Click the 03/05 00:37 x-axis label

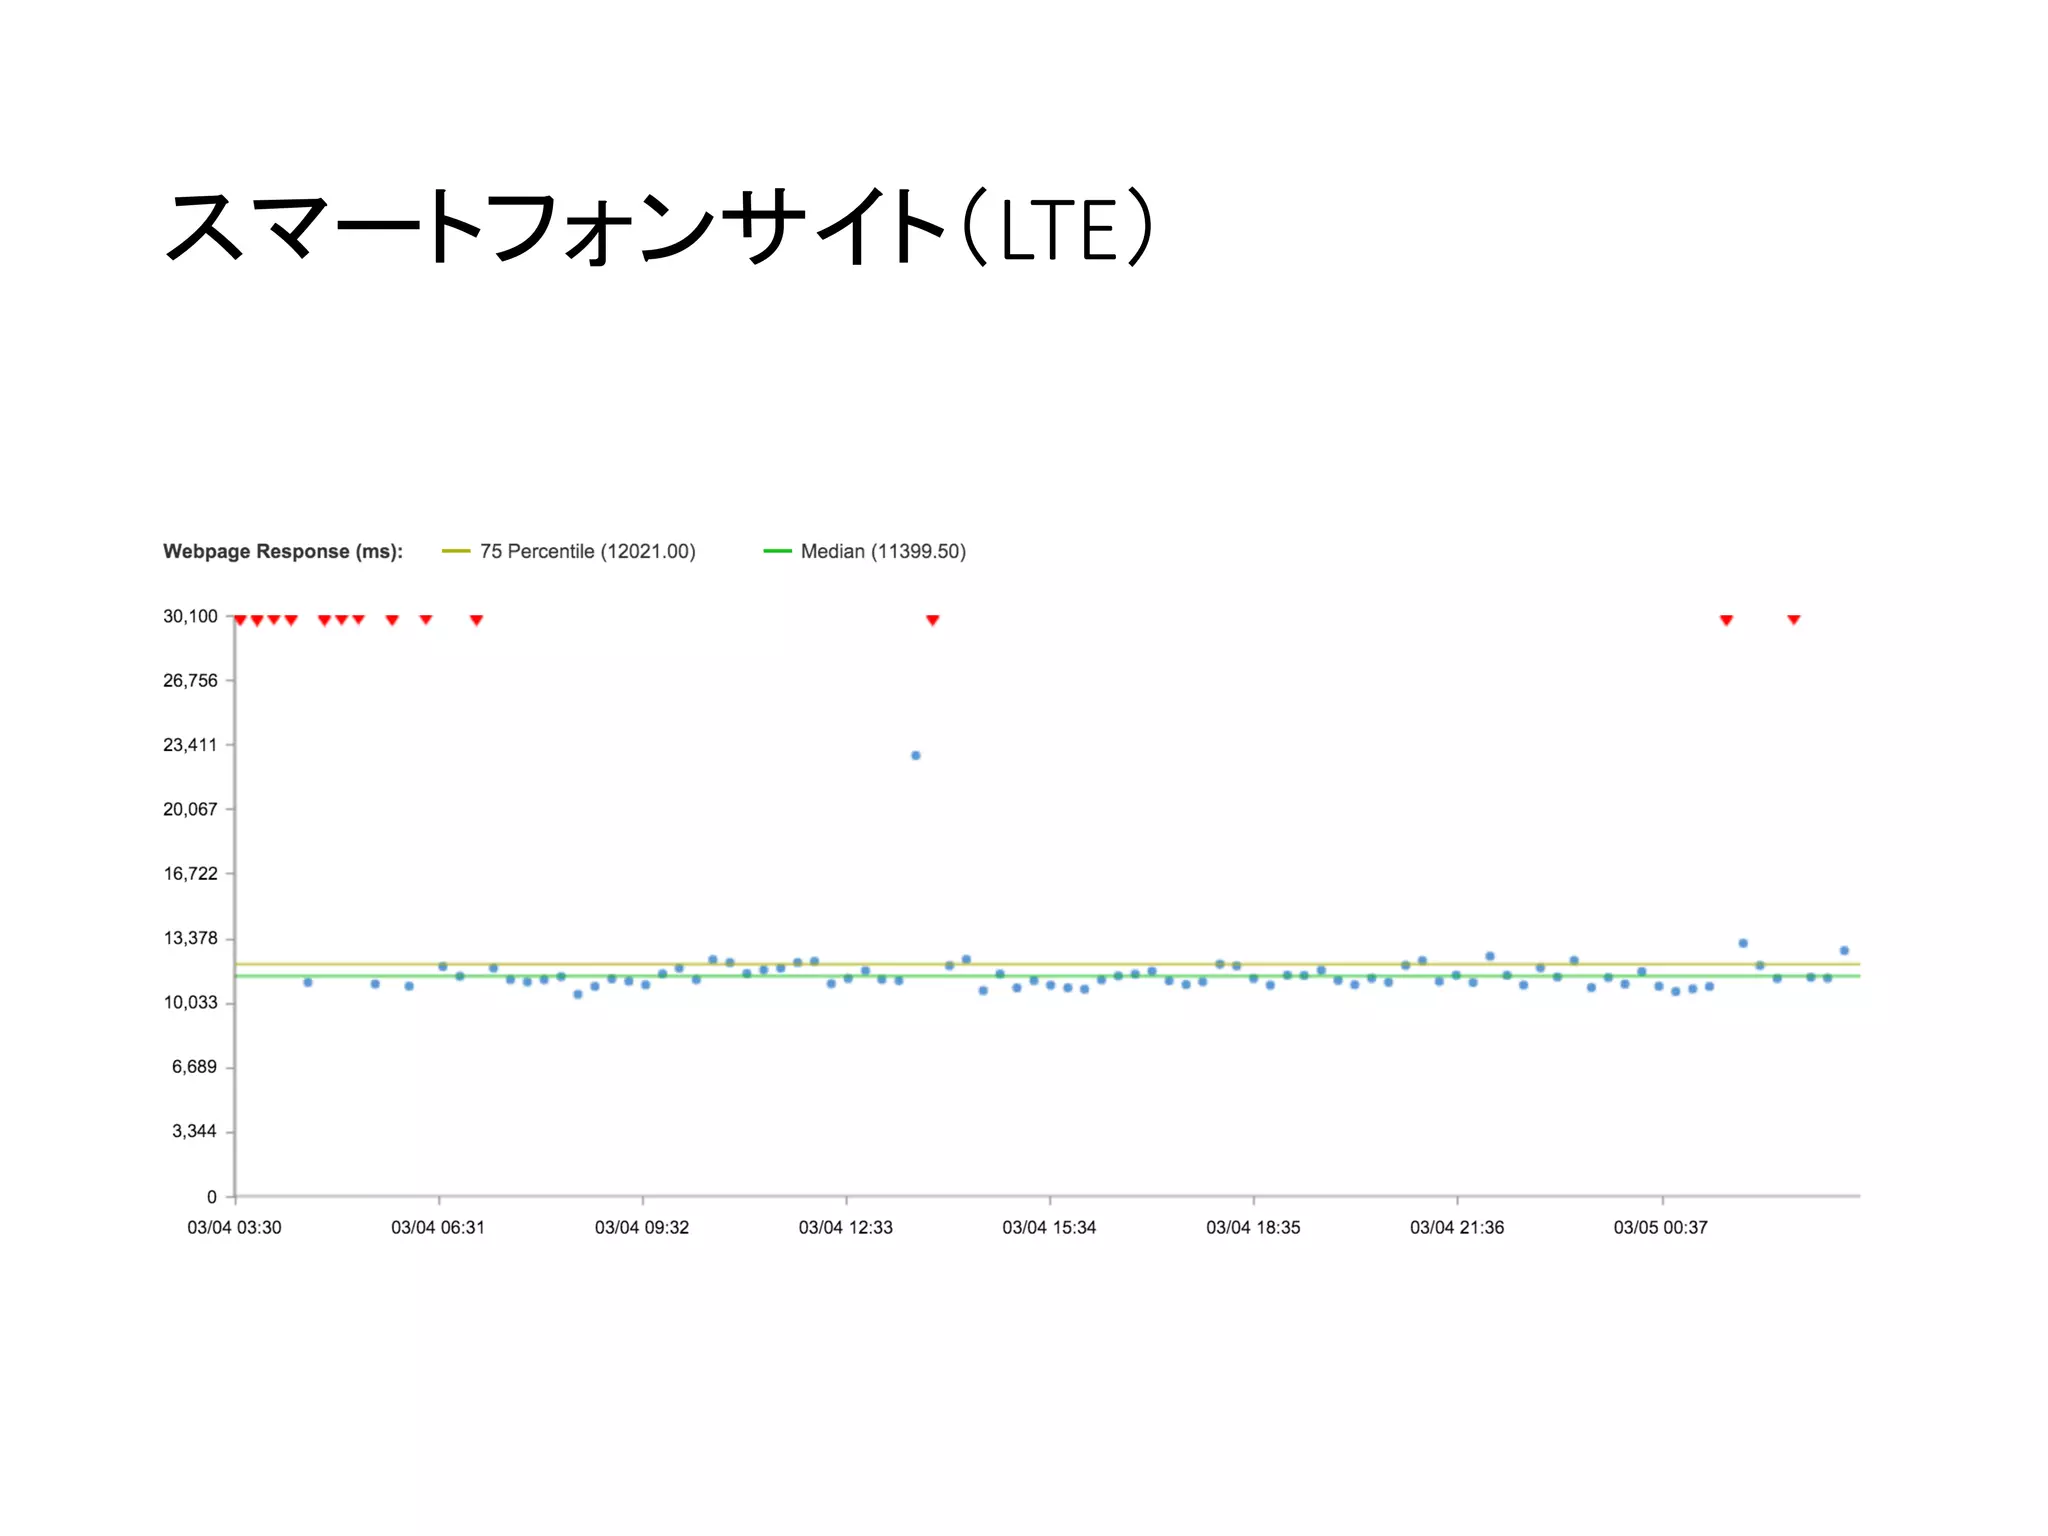point(1661,1227)
